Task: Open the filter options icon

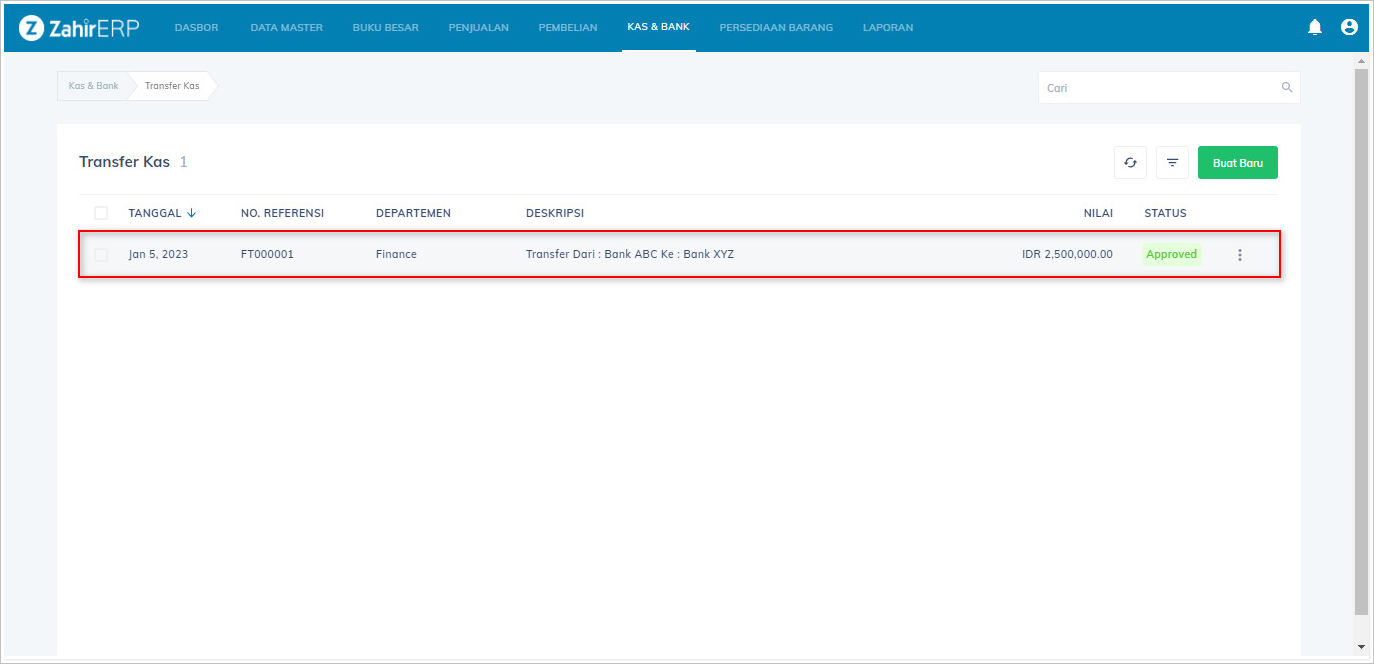Action: (1172, 163)
